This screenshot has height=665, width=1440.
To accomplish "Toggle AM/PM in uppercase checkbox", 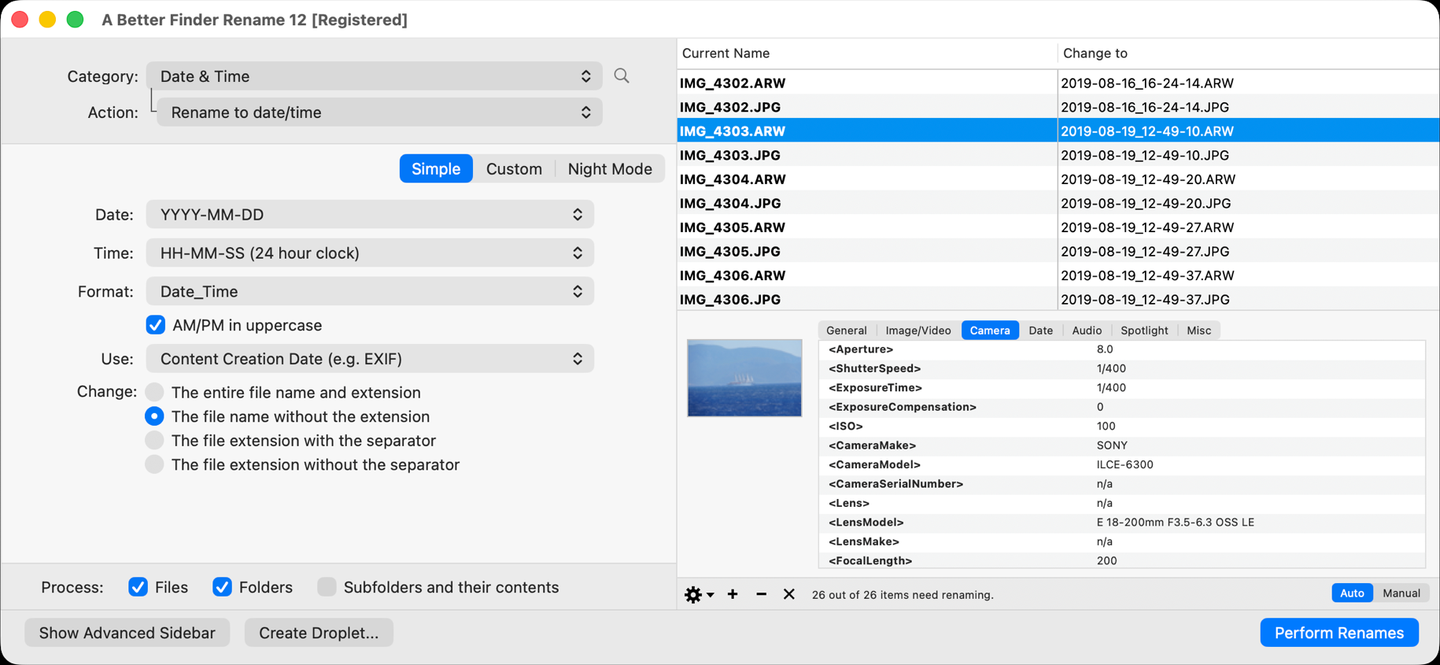I will click(x=155, y=325).
